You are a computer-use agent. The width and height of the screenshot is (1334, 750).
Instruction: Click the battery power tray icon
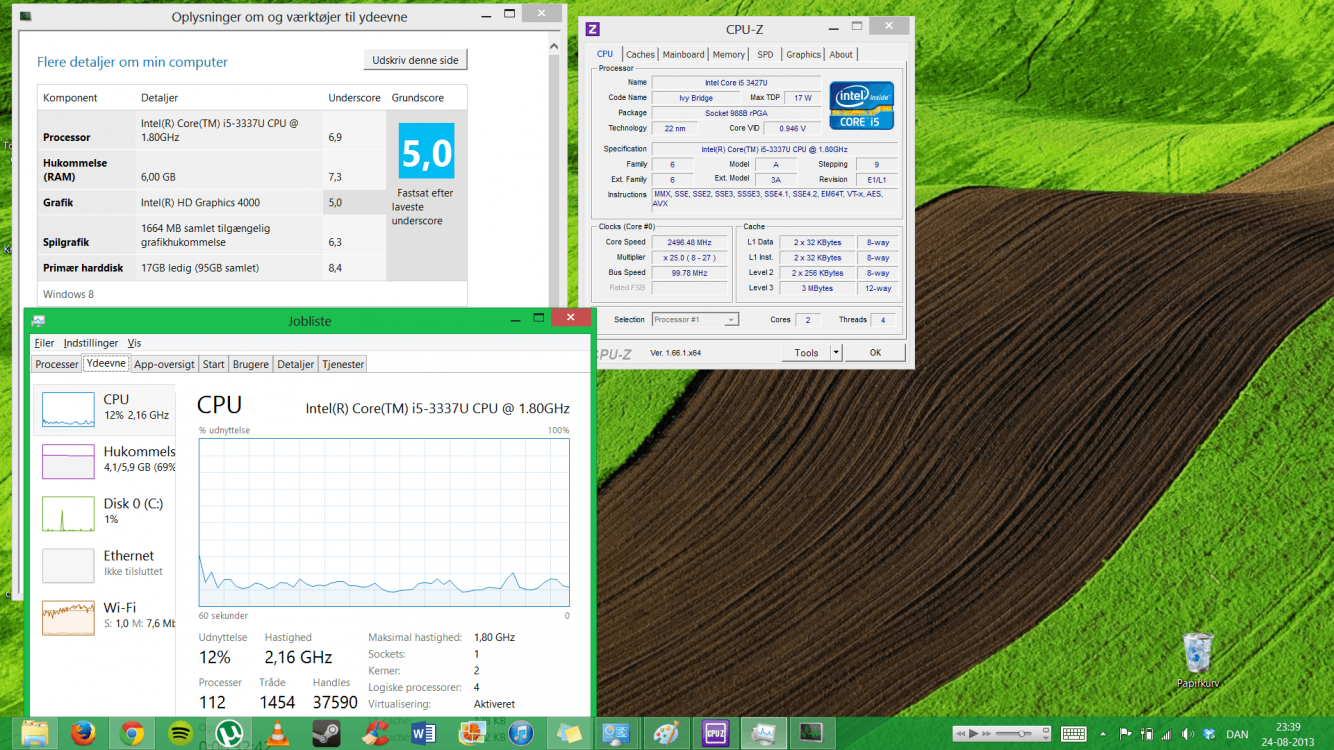[1146, 734]
